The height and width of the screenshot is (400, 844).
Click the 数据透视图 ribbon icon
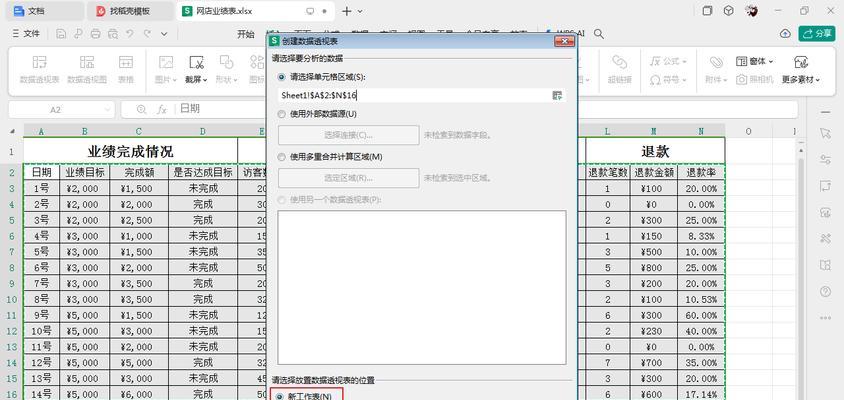tap(87, 62)
